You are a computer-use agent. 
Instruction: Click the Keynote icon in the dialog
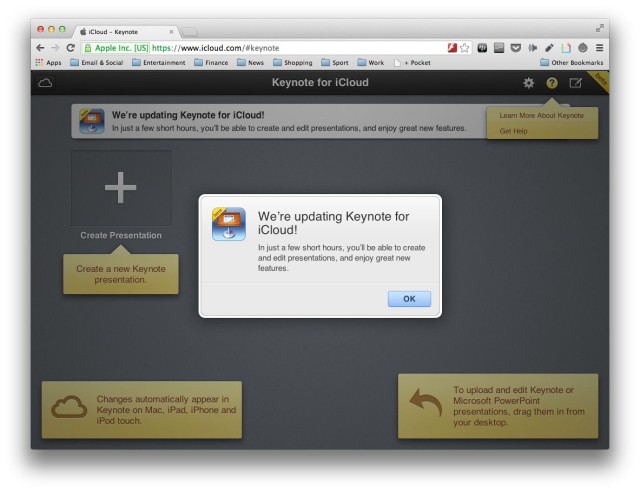229,224
